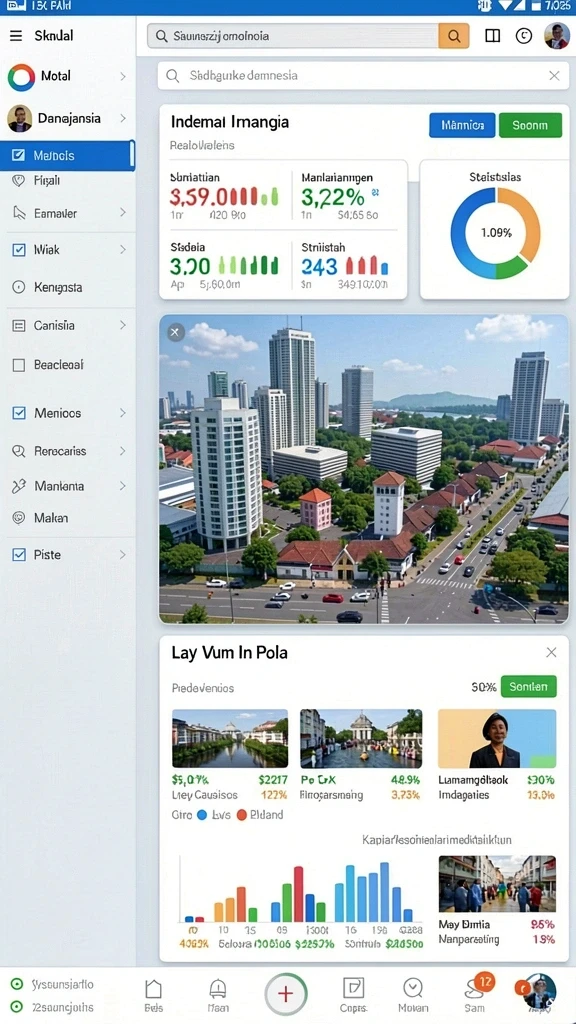
Task: Click the Mankenta tools icon
Action: click(19, 486)
